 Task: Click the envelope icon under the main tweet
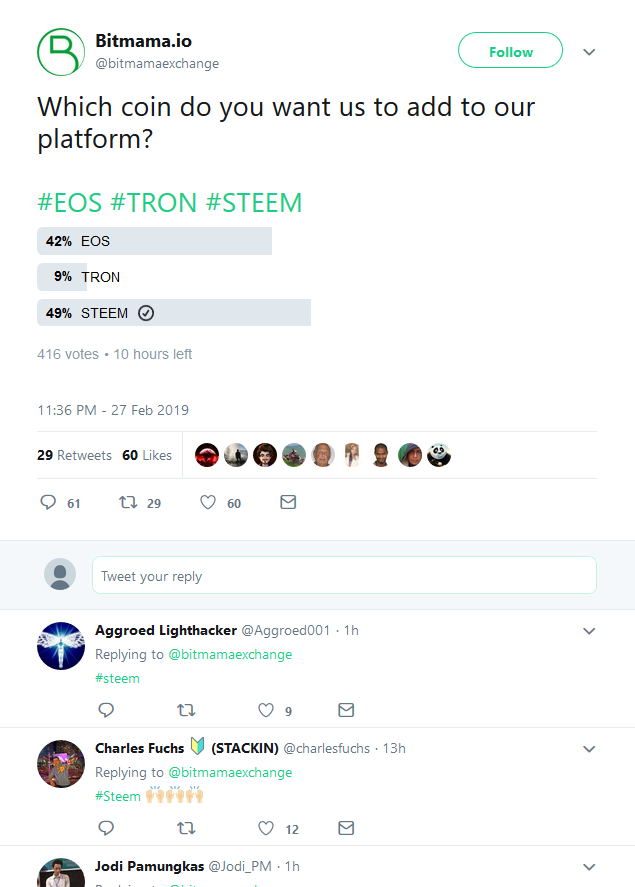click(288, 503)
